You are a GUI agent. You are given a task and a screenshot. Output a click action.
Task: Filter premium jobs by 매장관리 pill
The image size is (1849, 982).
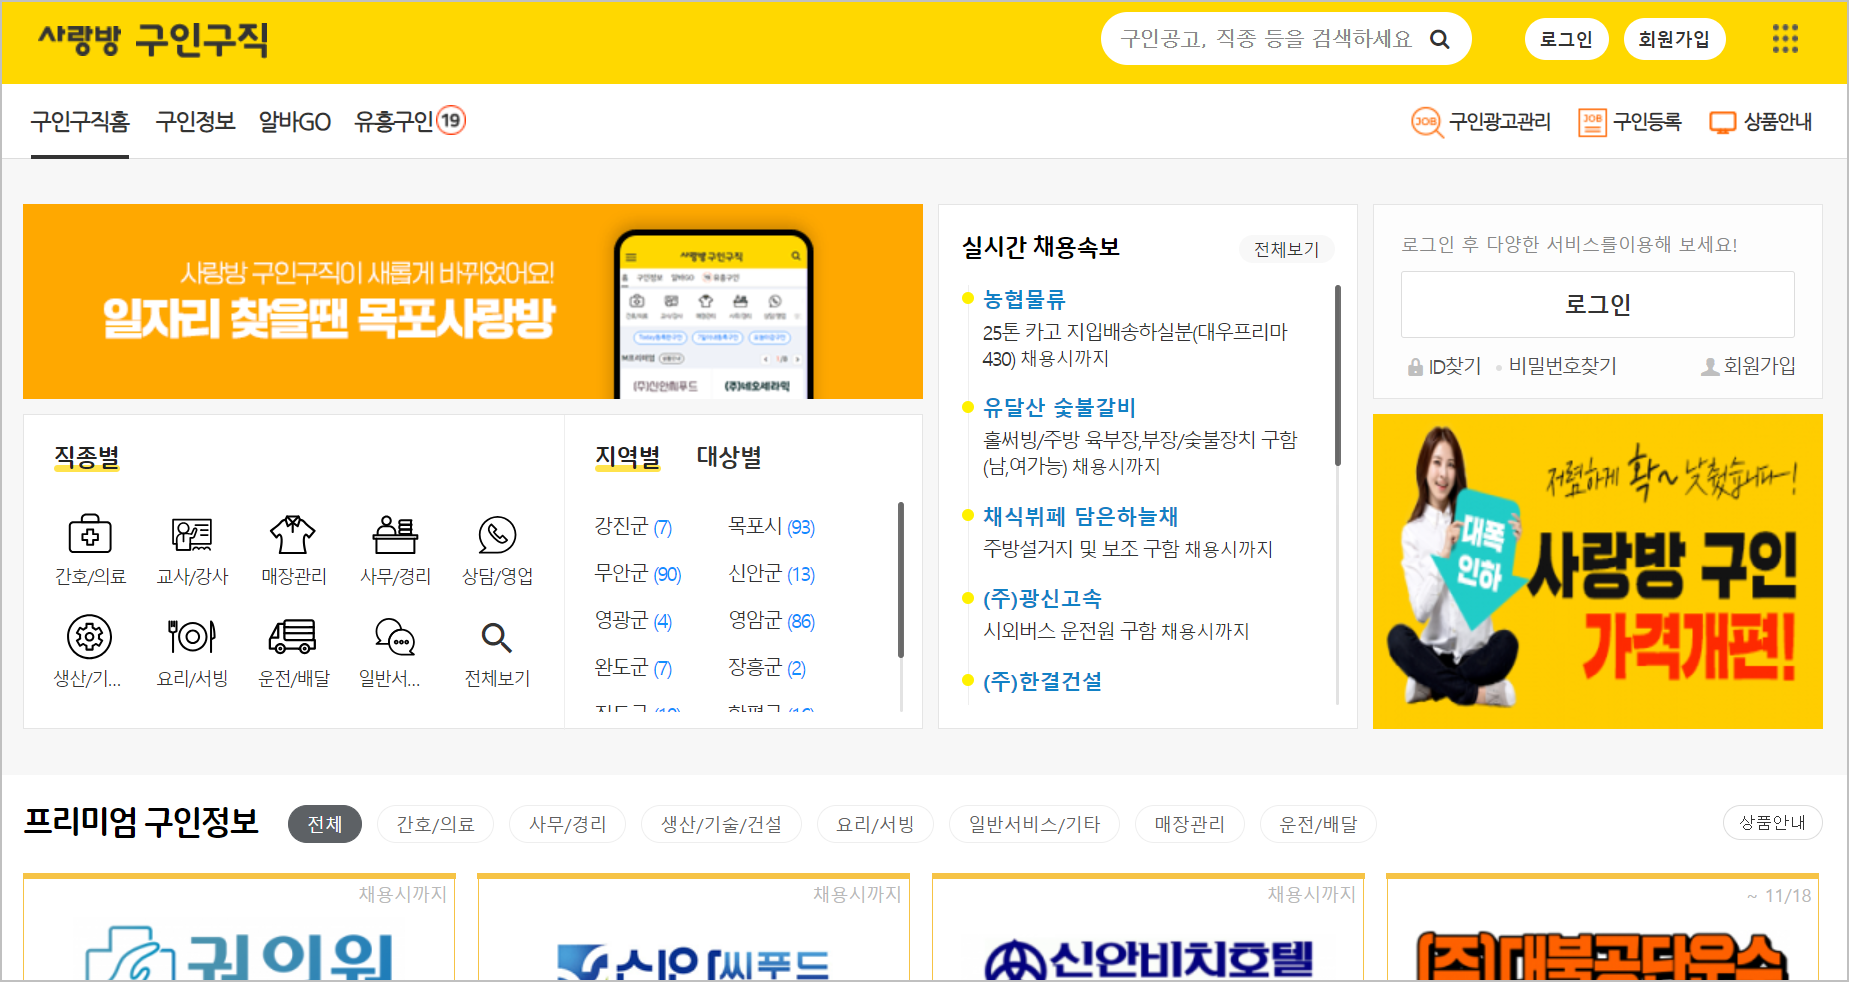[1190, 824]
